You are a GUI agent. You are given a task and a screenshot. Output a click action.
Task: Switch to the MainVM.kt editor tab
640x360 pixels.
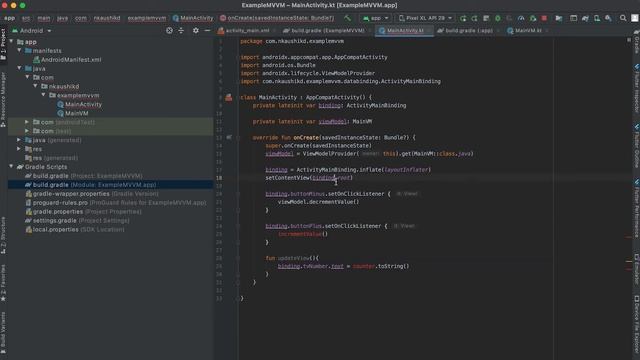(527, 31)
